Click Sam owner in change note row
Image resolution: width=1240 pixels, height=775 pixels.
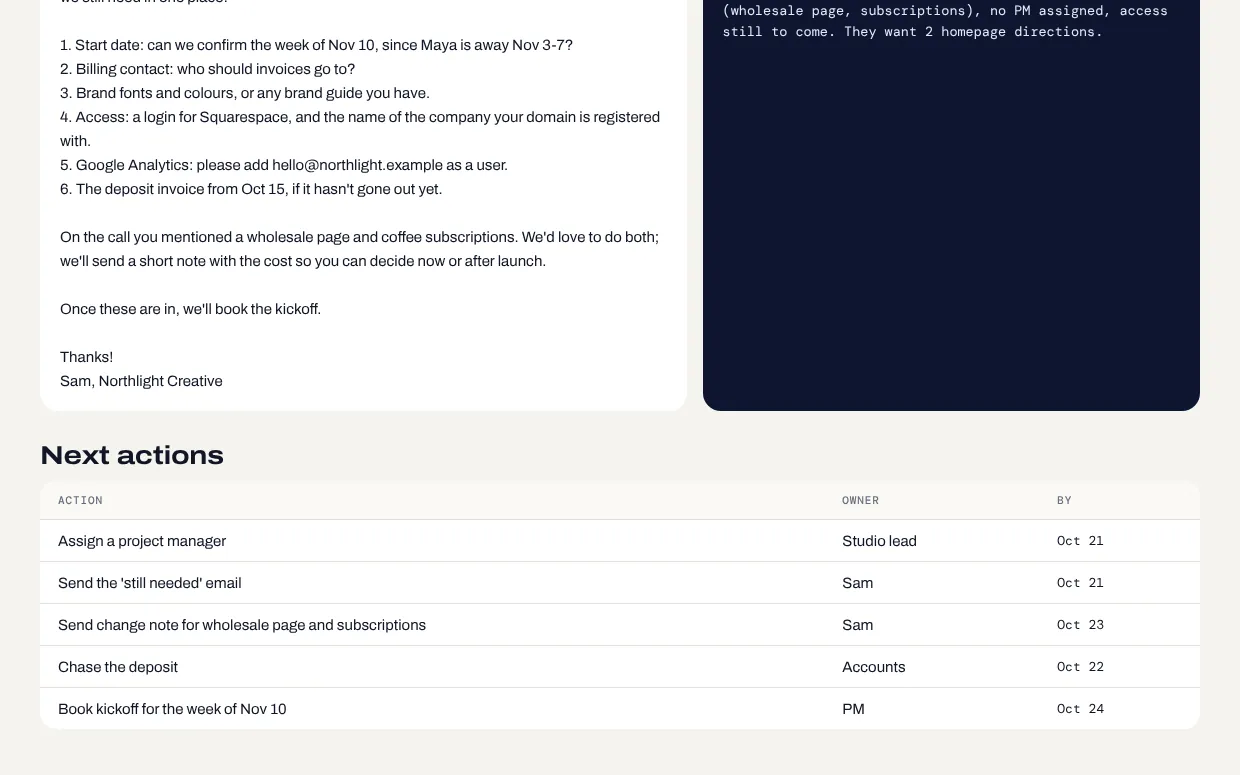(857, 625)
